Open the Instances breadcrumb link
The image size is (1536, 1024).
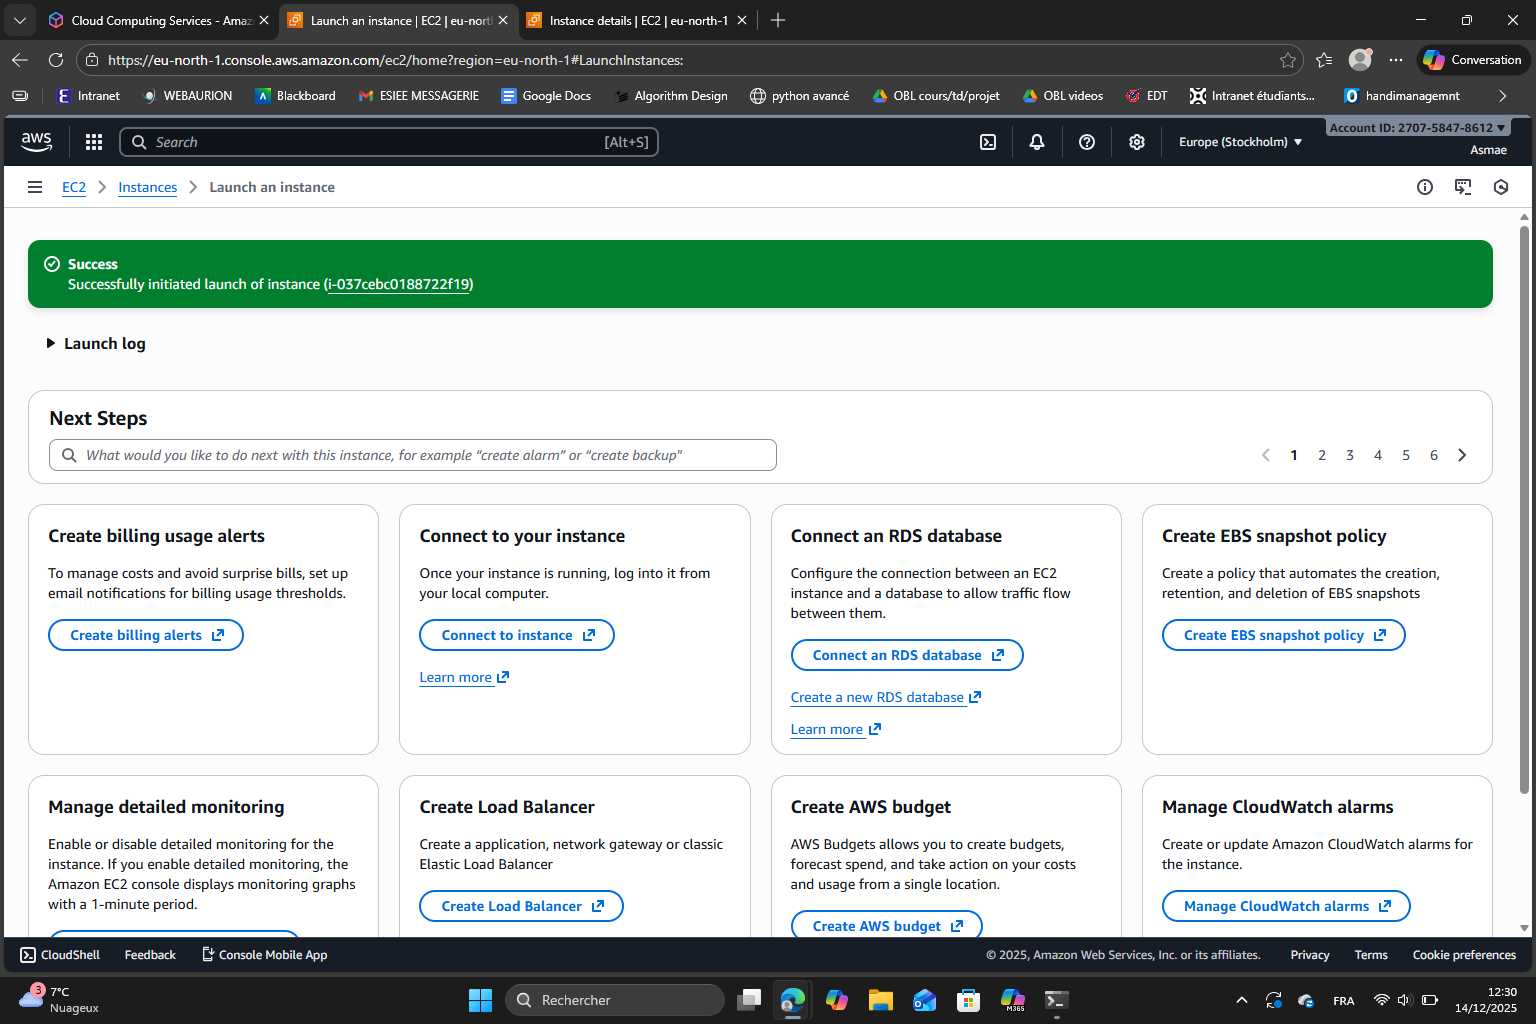tap(147, 187)
